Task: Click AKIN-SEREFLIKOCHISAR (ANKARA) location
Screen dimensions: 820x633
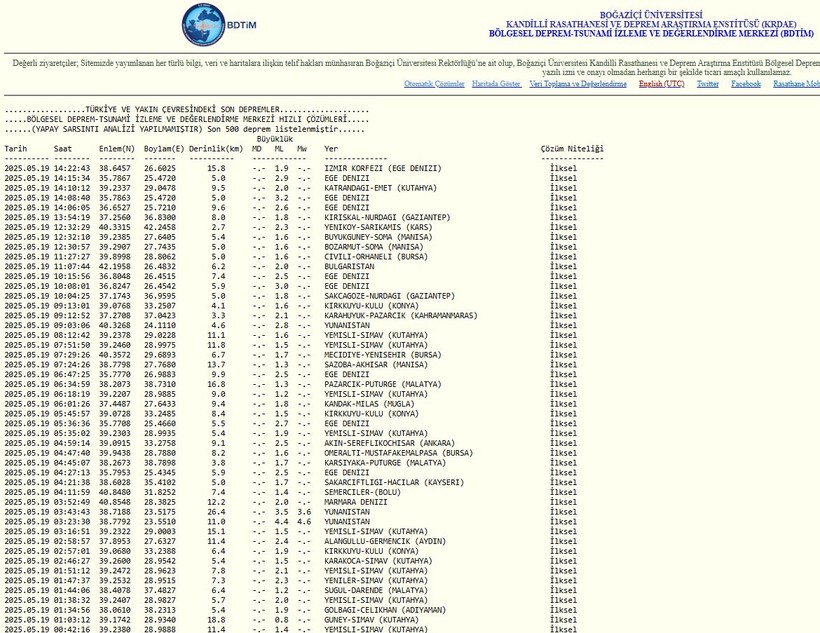Action: 390,443
